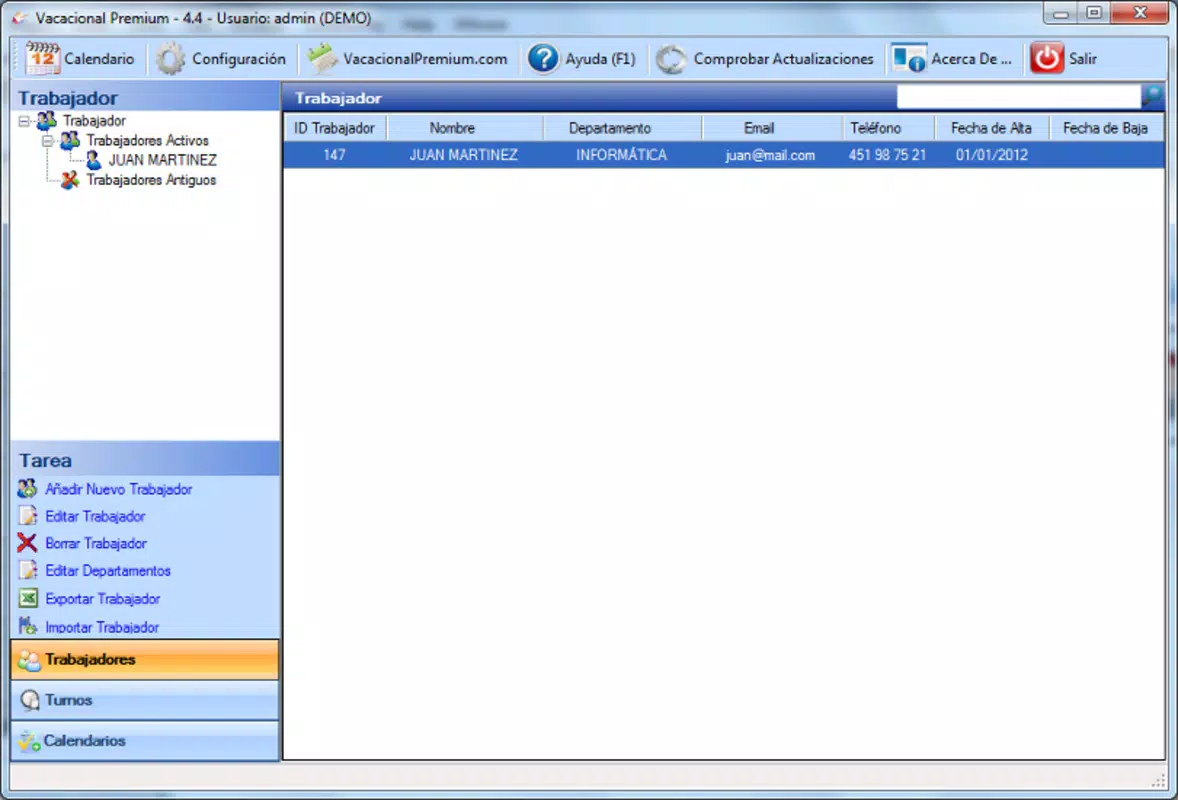The image size is (1178, 800).
Task: Sort by Fecha de Alta column header
Action: [991, 128]
